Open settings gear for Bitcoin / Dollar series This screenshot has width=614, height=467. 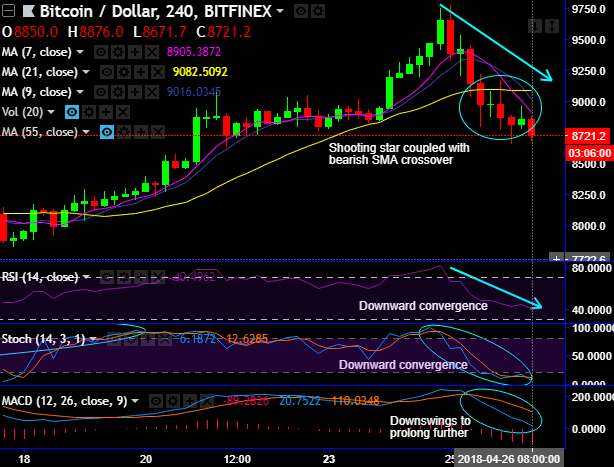pyautogui.click(x=318, y=11)
